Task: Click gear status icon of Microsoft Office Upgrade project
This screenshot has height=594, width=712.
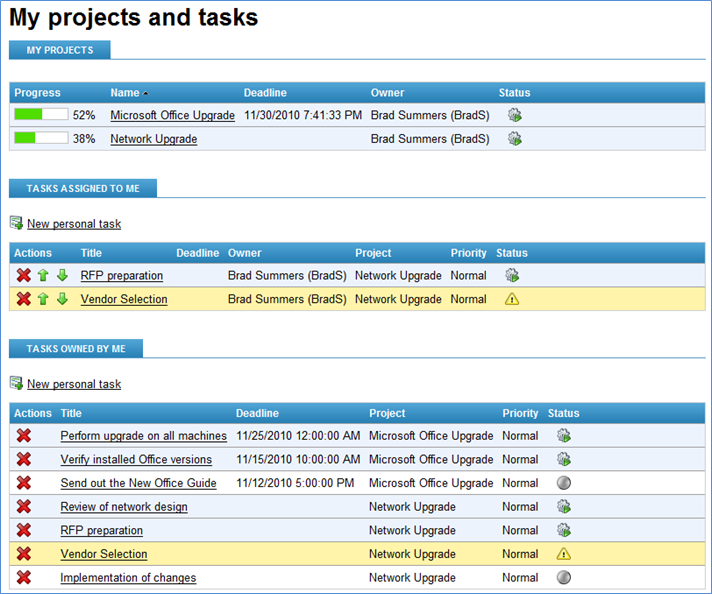Action: tap(514, 115)
